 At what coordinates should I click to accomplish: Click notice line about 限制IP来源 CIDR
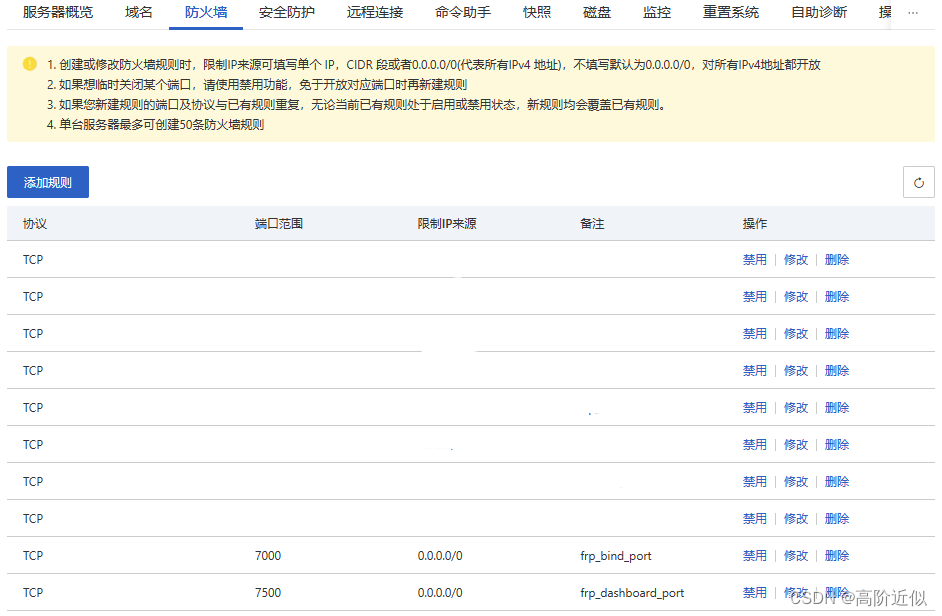click(434, 64)
